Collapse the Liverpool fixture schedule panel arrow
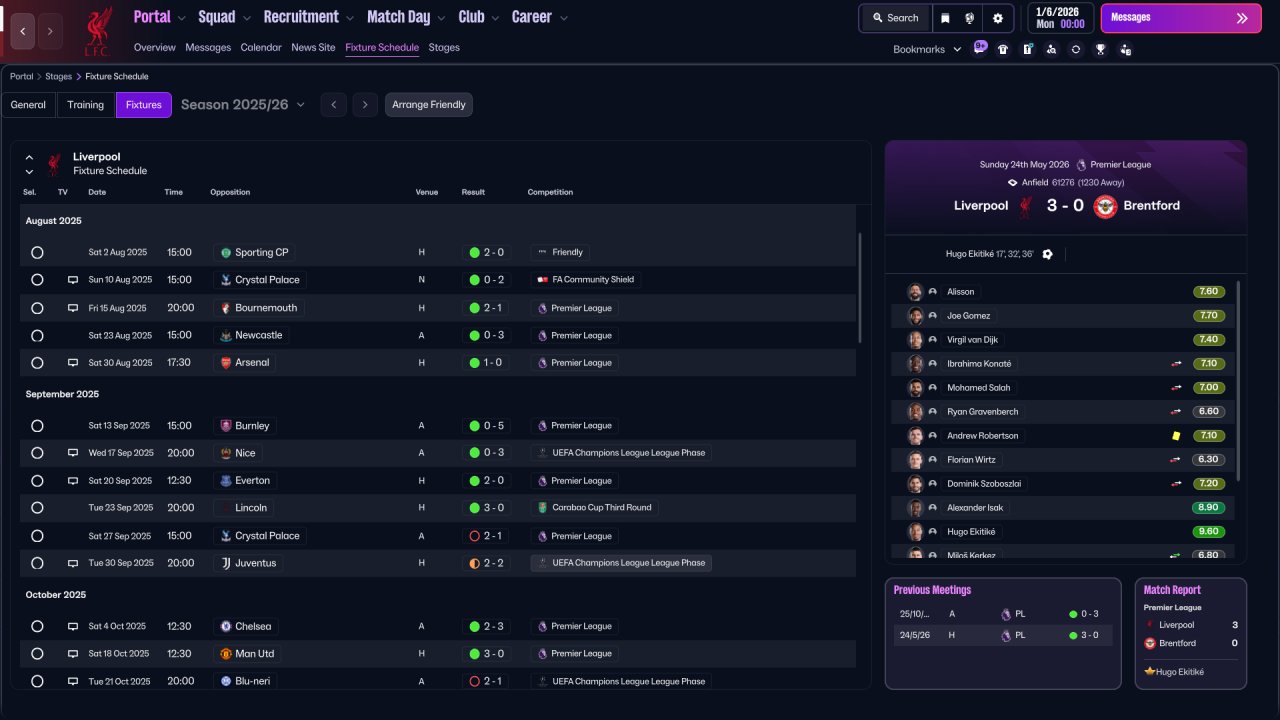Viewport: 1280px width, 720px height. coord(29,157)
